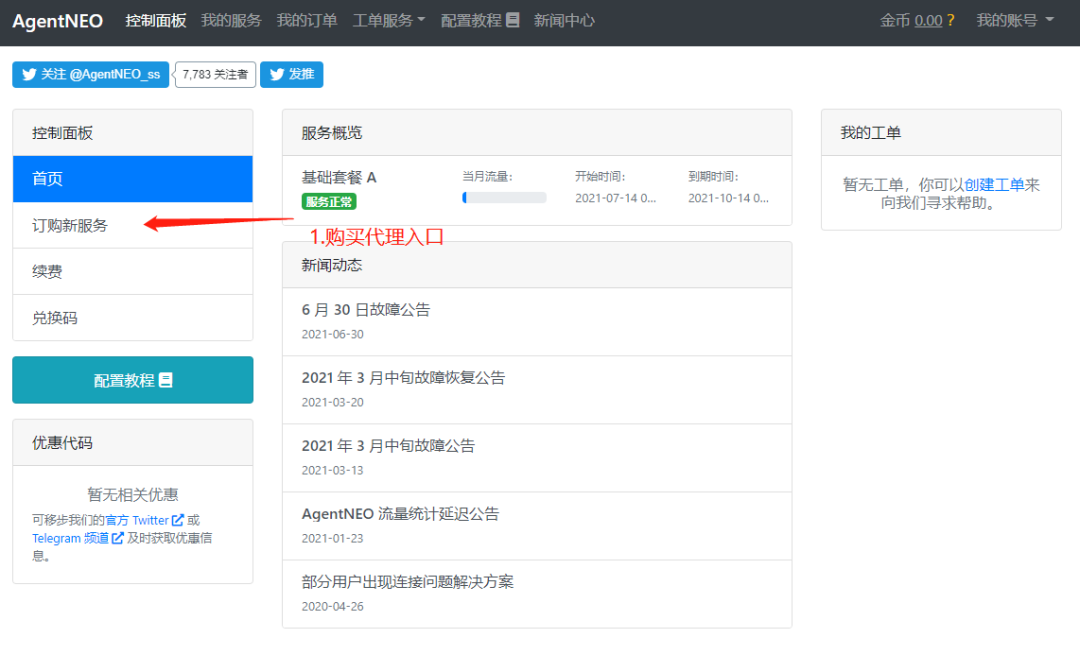Image resolution: width=1080 pixels, height=655 pixels.
Task: Open 我的订单 in the top navigation
Action: tap(307, 20)
